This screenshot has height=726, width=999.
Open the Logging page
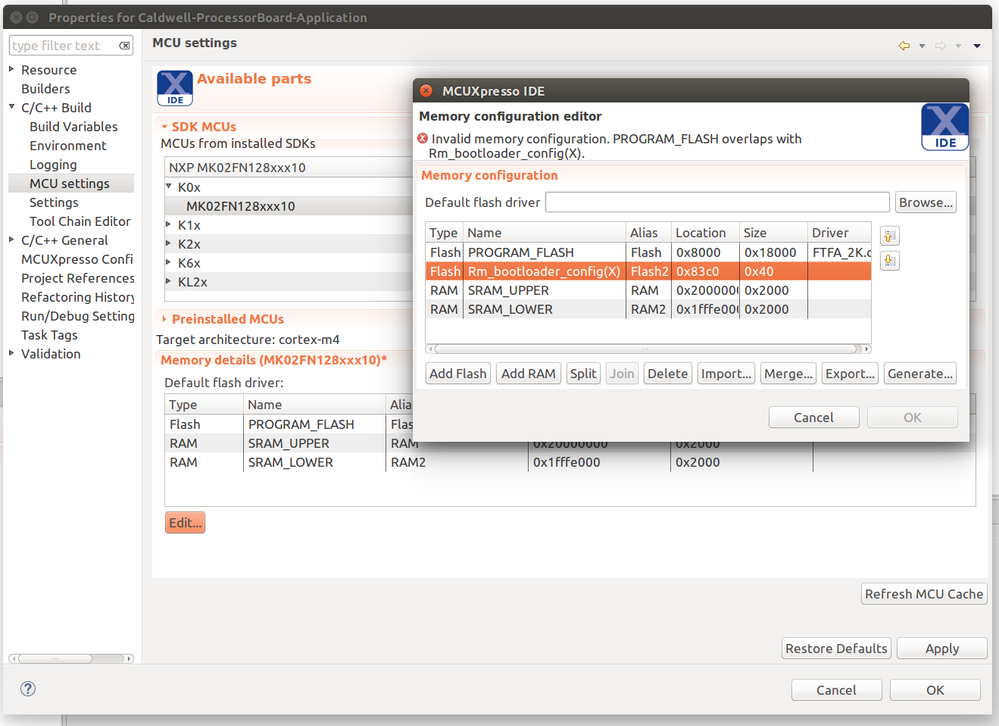(53, 164)
